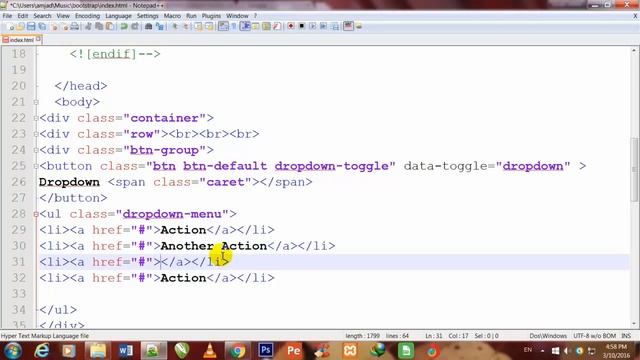Create a new document from the toolbar
This screenshot has height=360, width=640.
coord(10,27)
